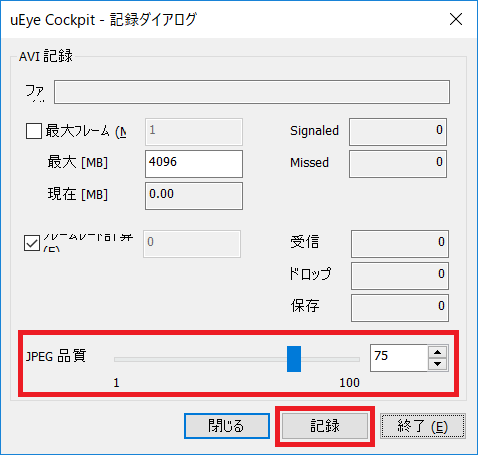Click the 受信 counter field
Image resolution: width=478 pixels, height=455 pixels.
pos(400,244)
